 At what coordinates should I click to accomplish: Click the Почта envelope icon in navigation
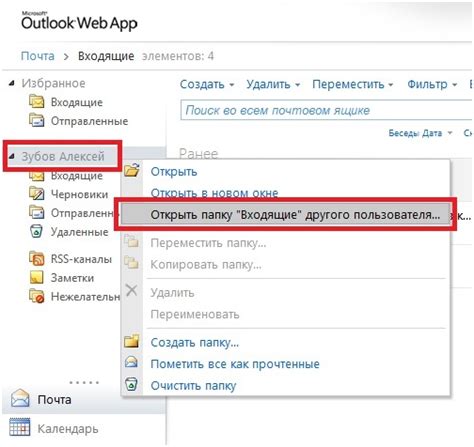tap(20, 398)
